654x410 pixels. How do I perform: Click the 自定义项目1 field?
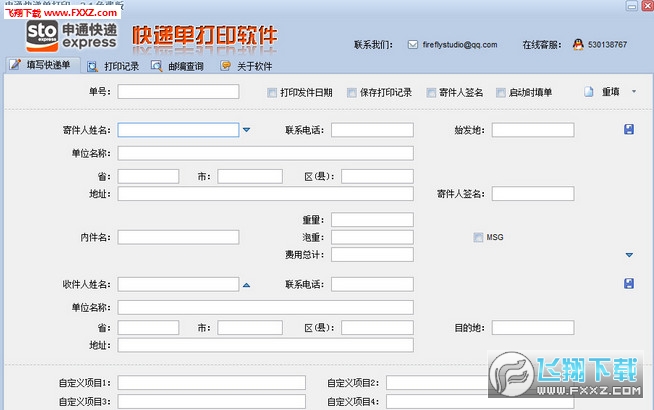[211, 383]
